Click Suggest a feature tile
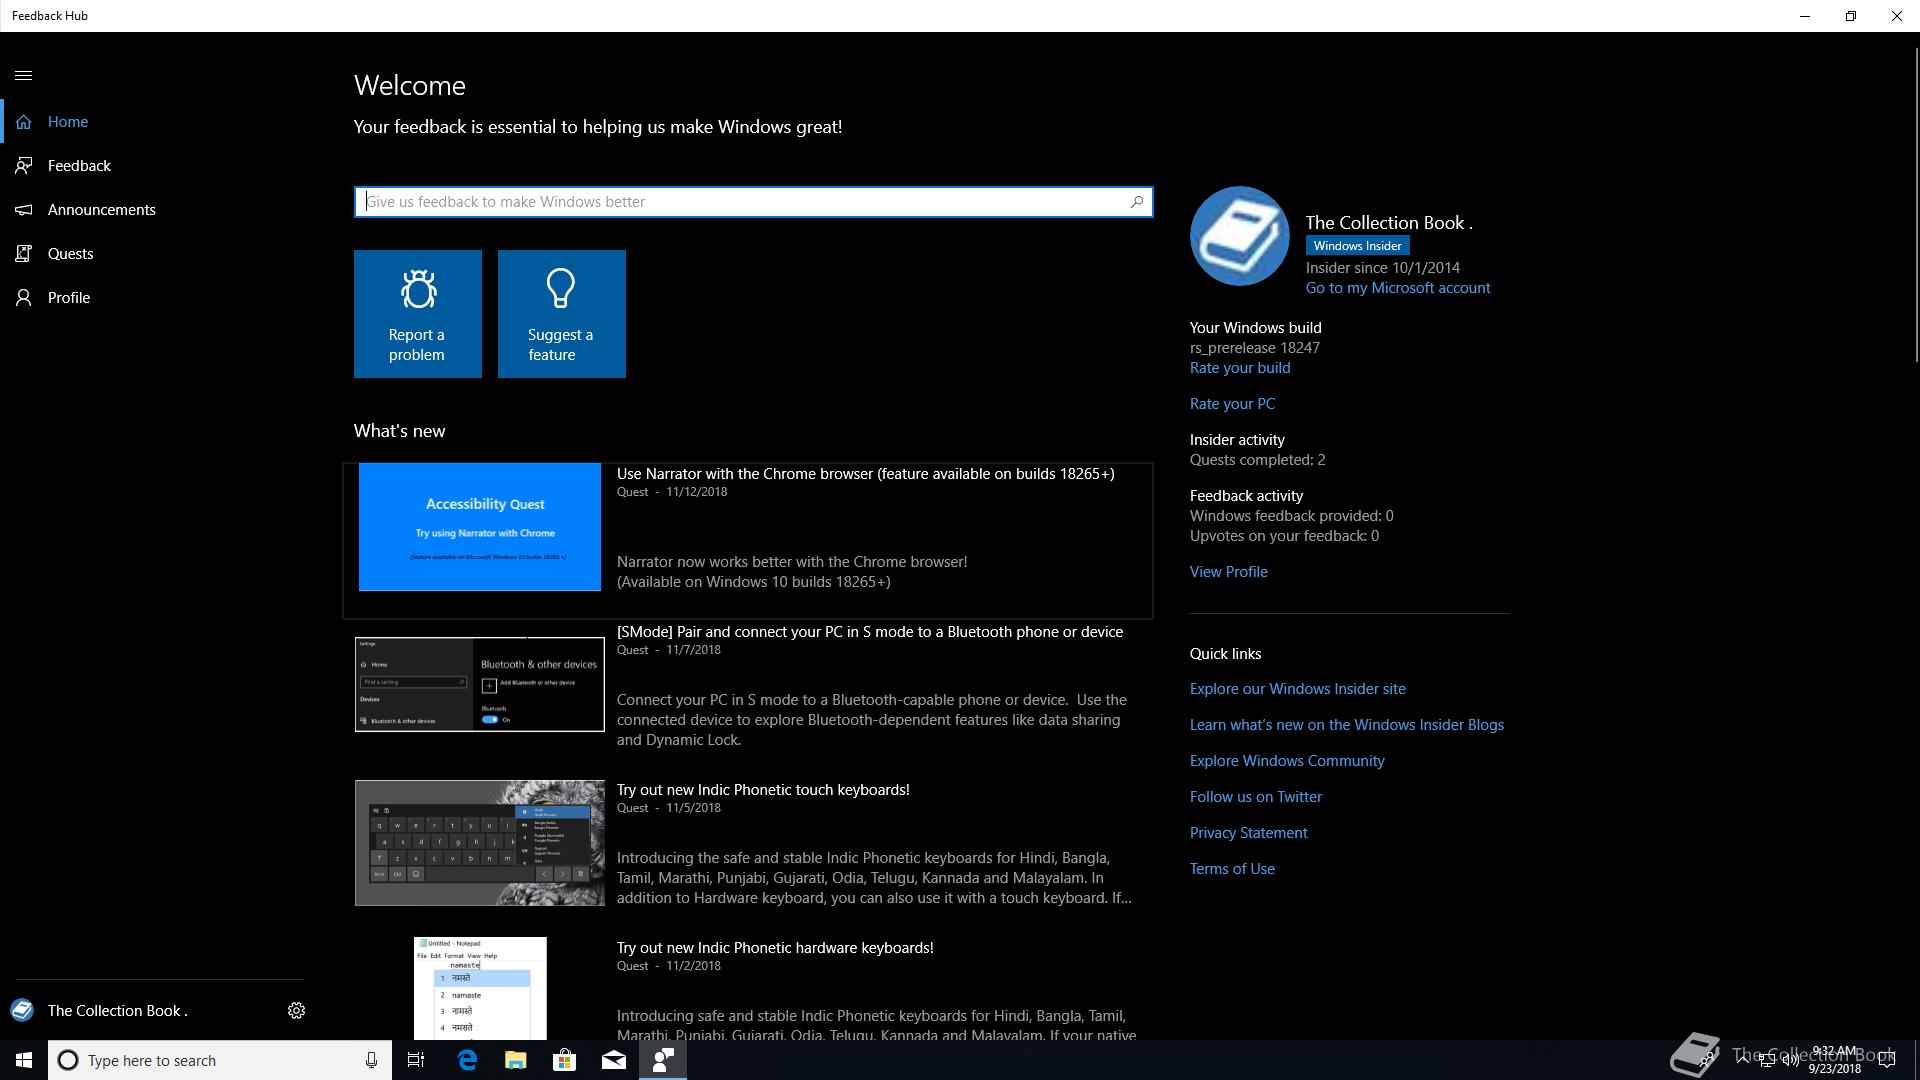Screen dimensions: 1920x1080 pos(562,314)
